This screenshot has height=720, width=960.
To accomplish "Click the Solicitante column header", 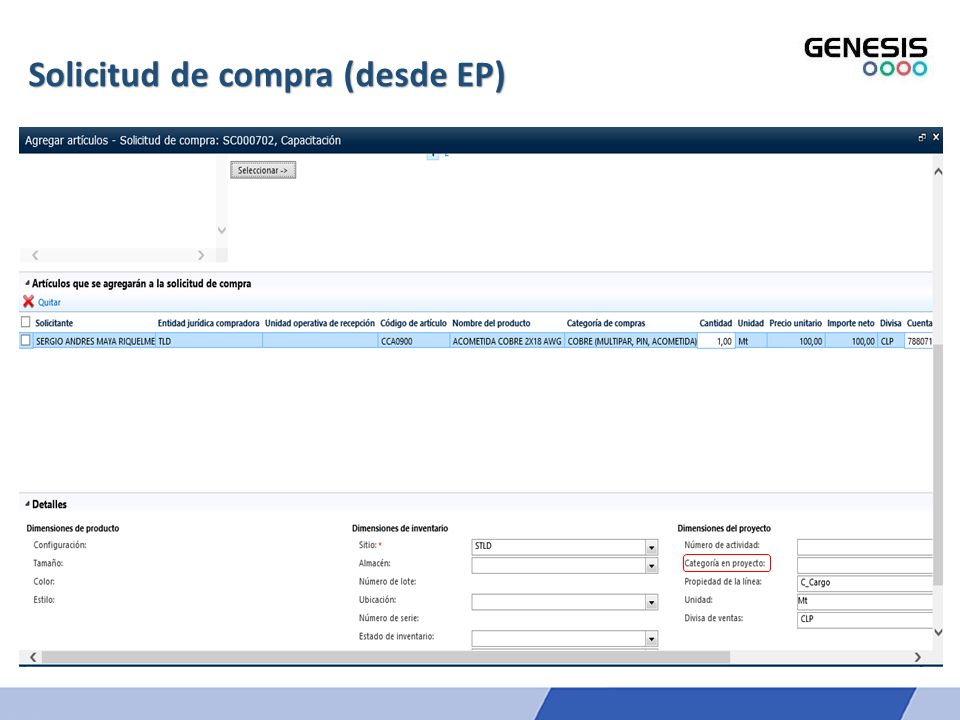I will [x=54, y=323].
